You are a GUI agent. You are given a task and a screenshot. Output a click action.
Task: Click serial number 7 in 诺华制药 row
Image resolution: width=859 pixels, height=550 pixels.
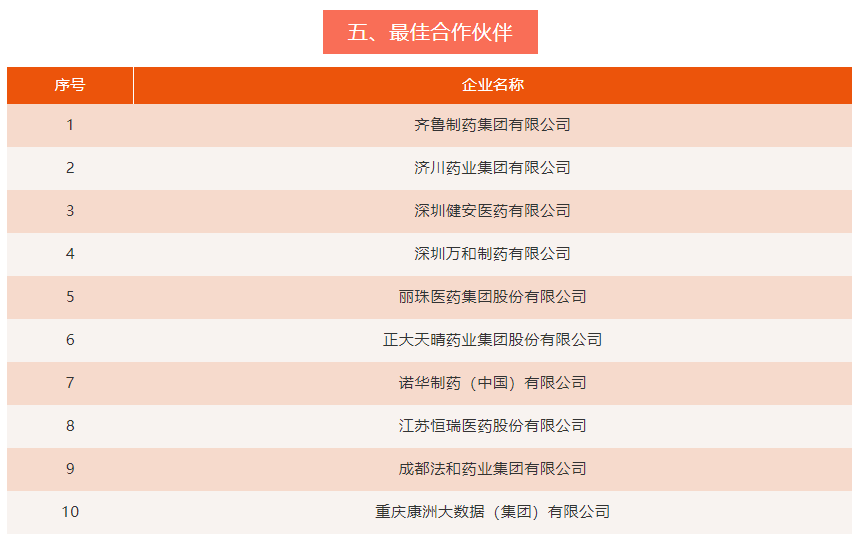tap(70, 383)
